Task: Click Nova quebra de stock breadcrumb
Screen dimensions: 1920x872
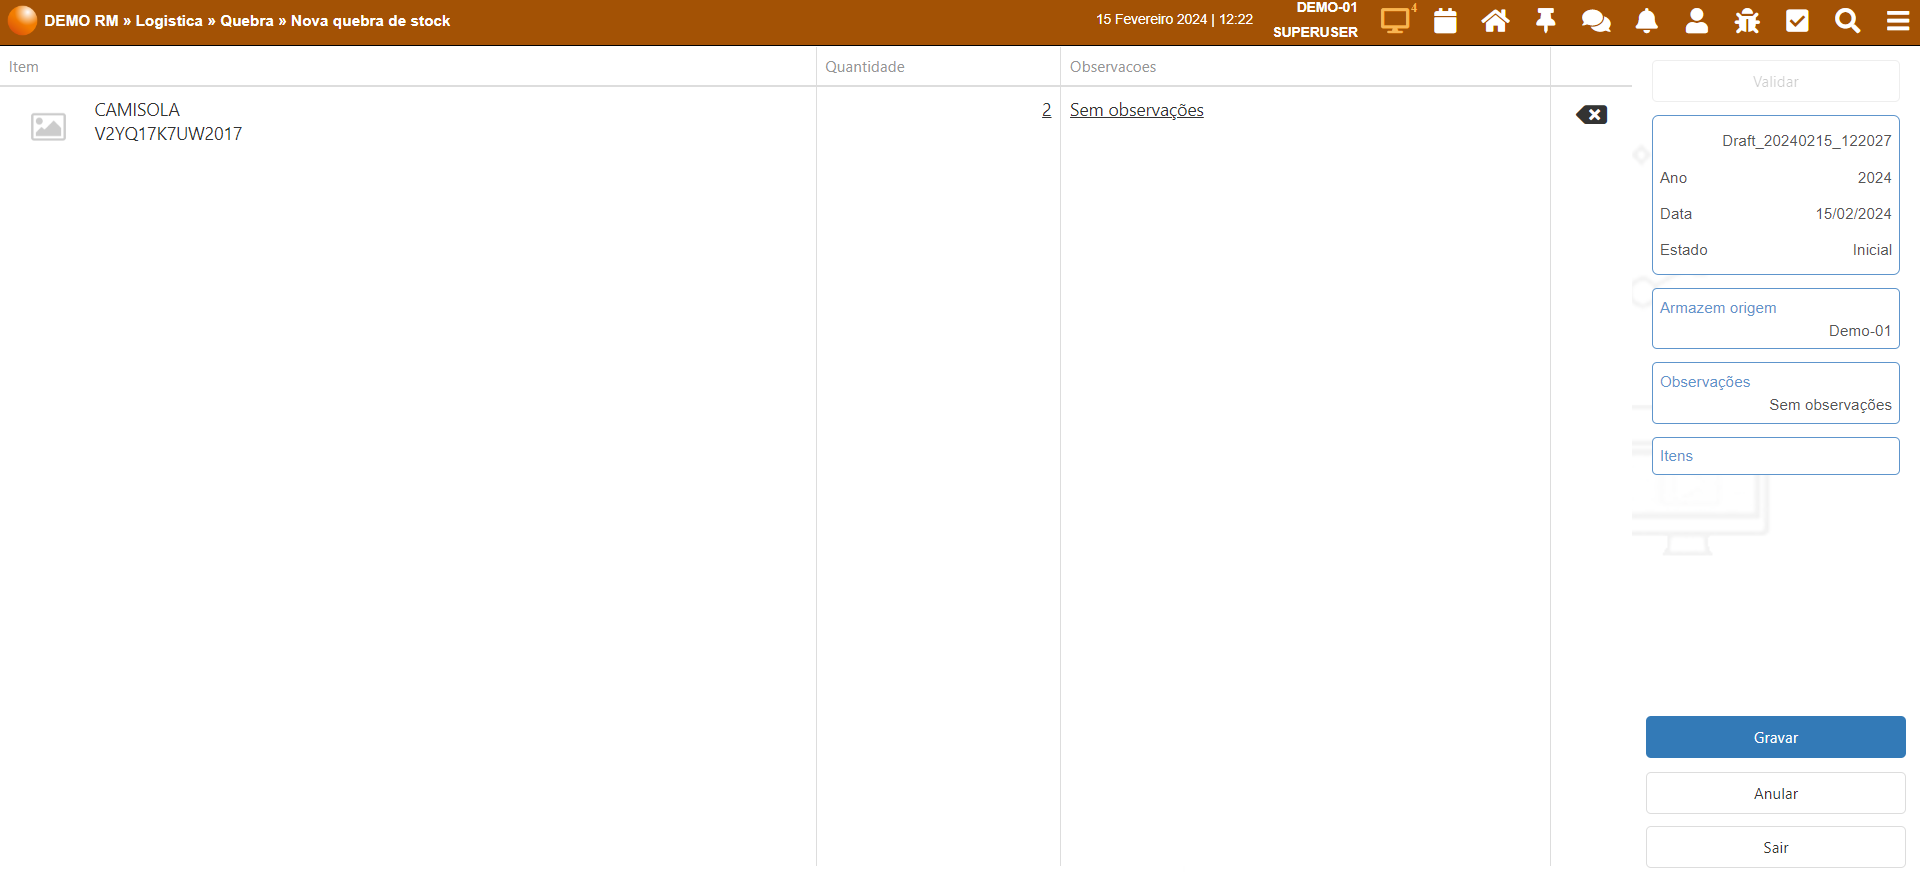Action: click(370, 21)
